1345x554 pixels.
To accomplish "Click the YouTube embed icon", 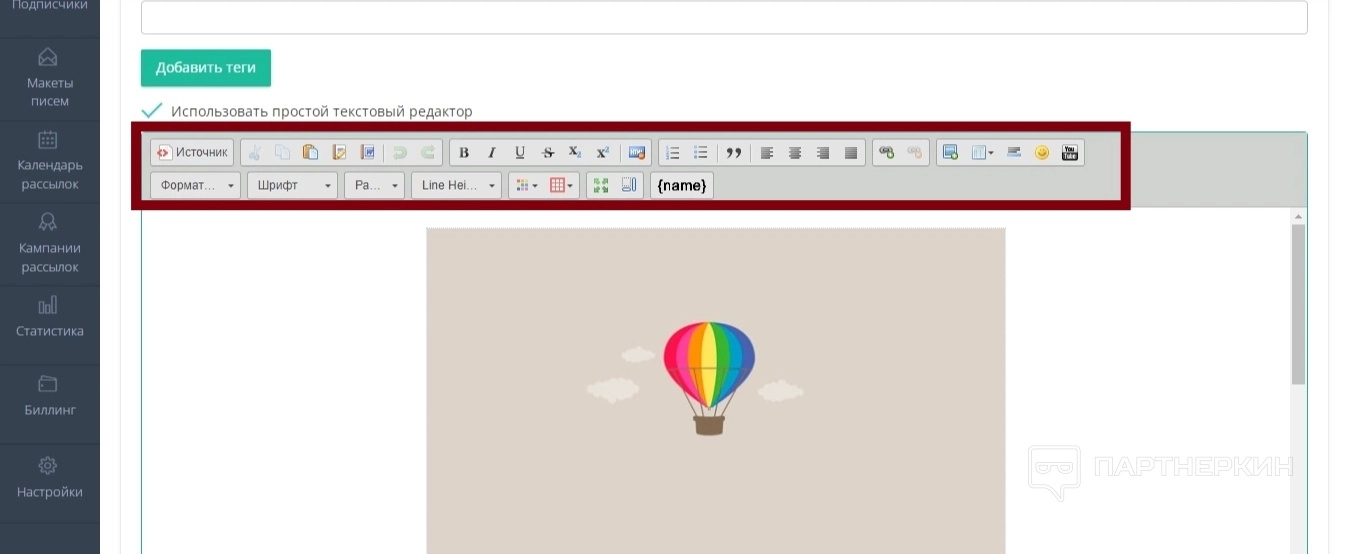I will [1070, 153].
